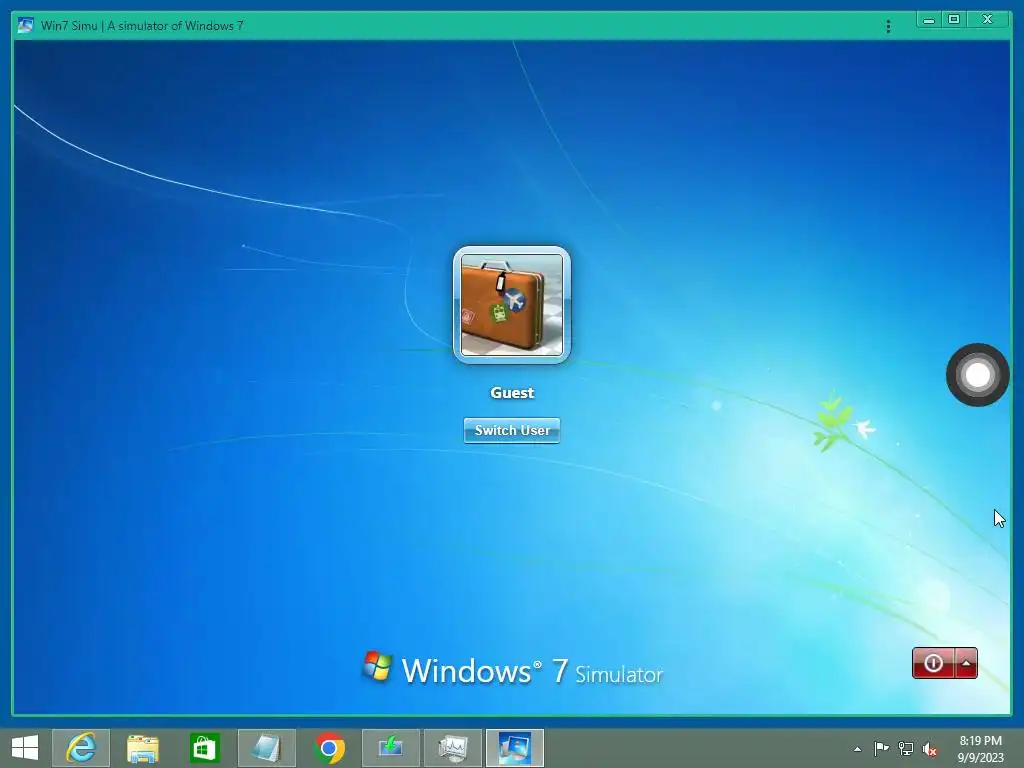Click the Guest suitcase account picture
The height and width of the screenshot is (768, 1024).
tap(512, 304)
